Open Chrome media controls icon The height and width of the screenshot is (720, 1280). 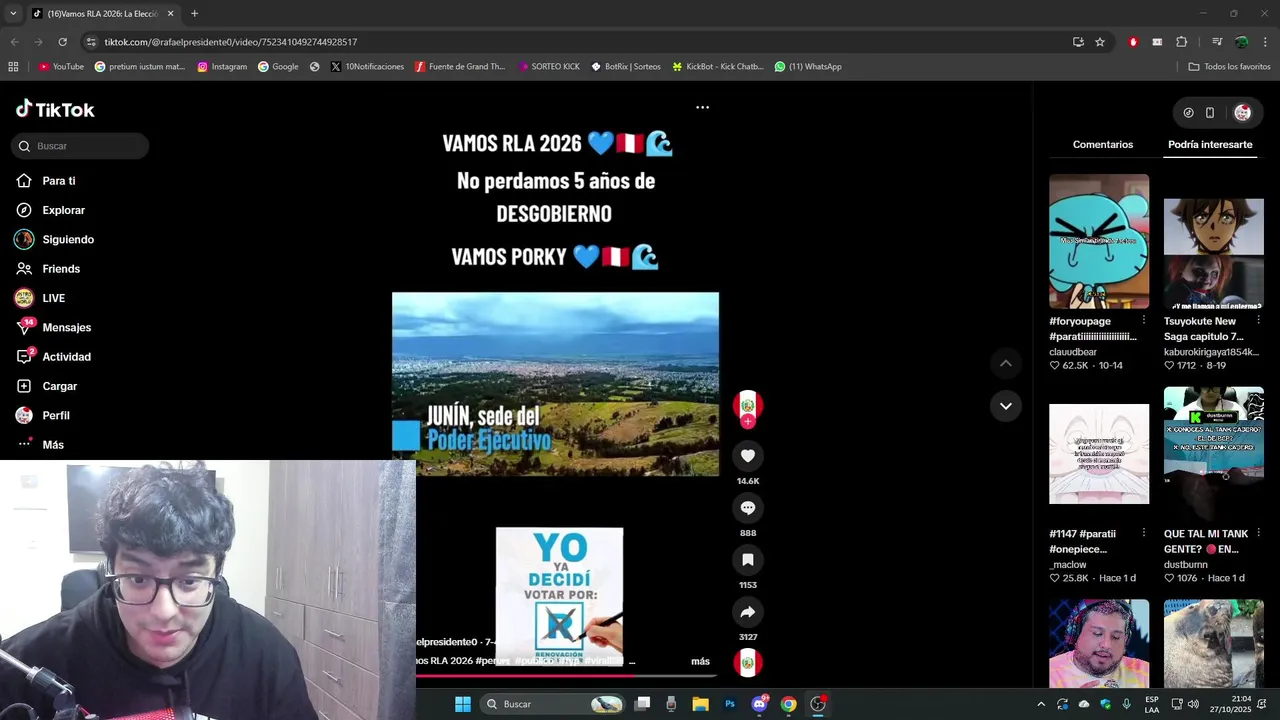[x=1217, y=42]
